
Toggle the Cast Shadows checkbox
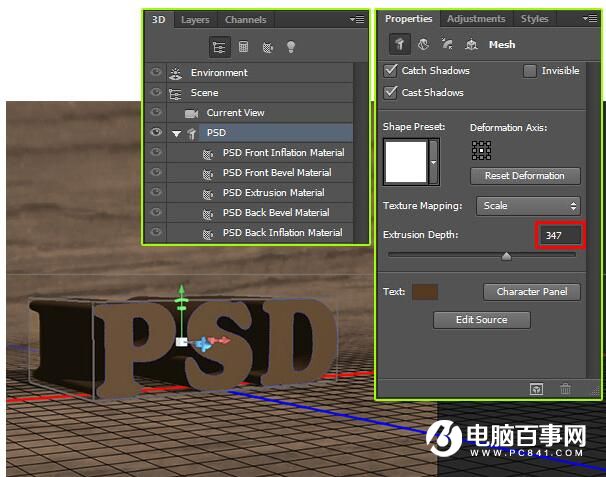pyautogui.click(x=390, y=93)
